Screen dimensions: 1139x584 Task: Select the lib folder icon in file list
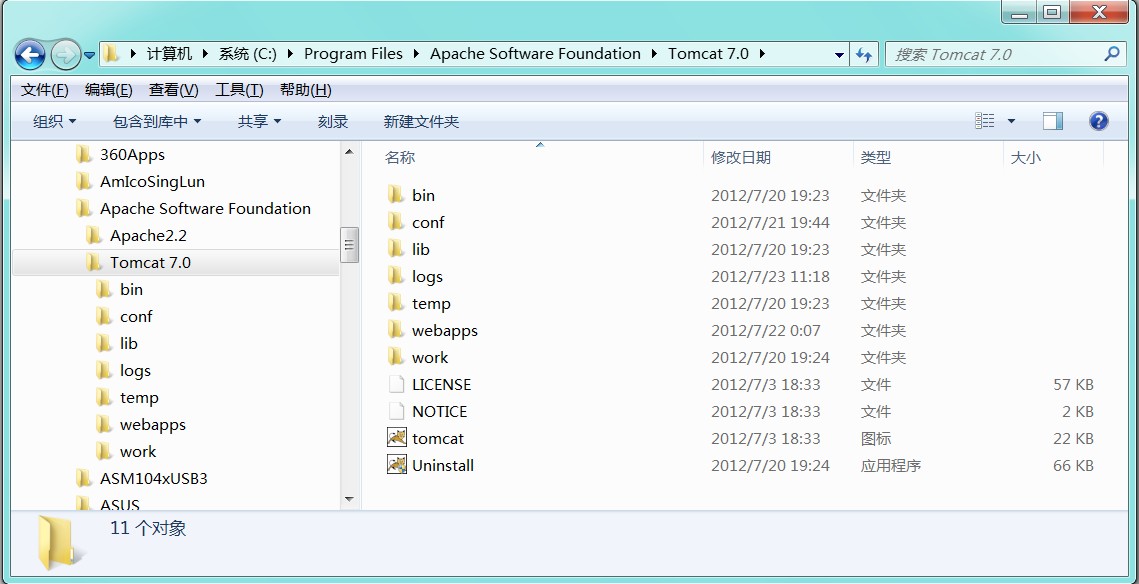396,248
